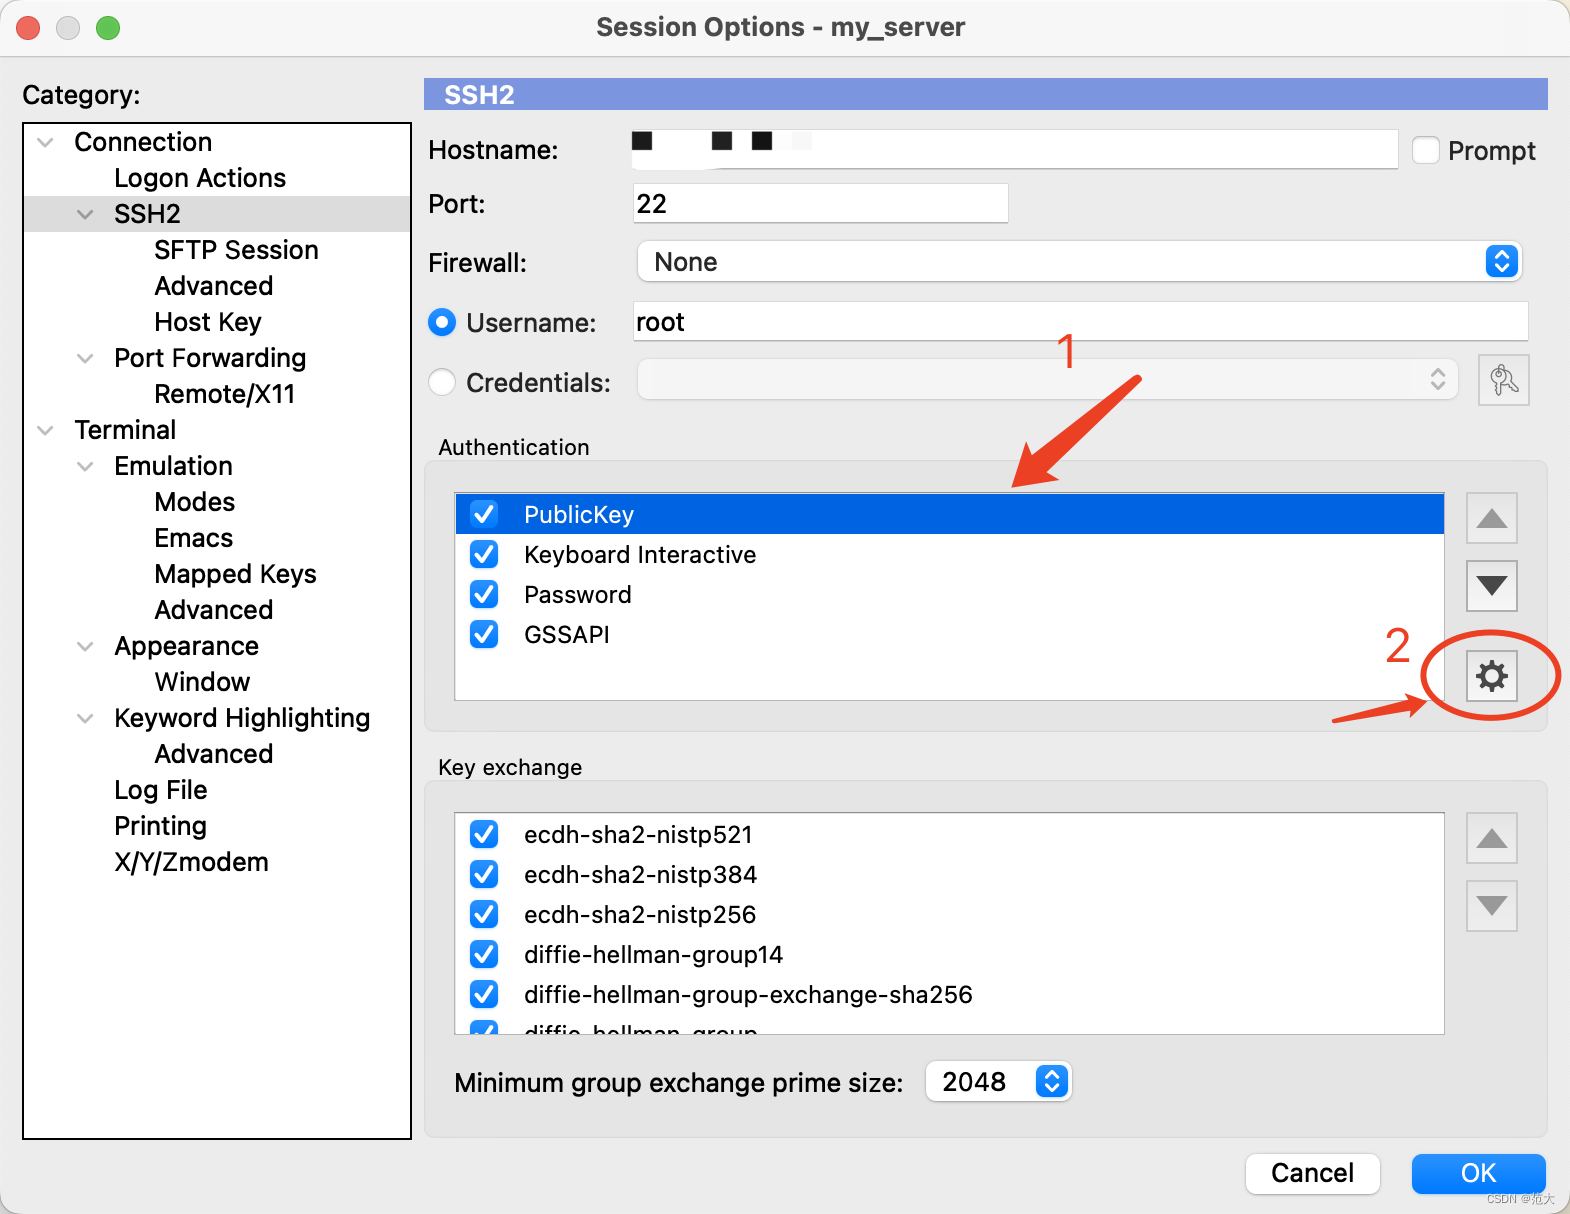Open authentication properties gear button
1570x1214 pixels.
pos(1491,676)
